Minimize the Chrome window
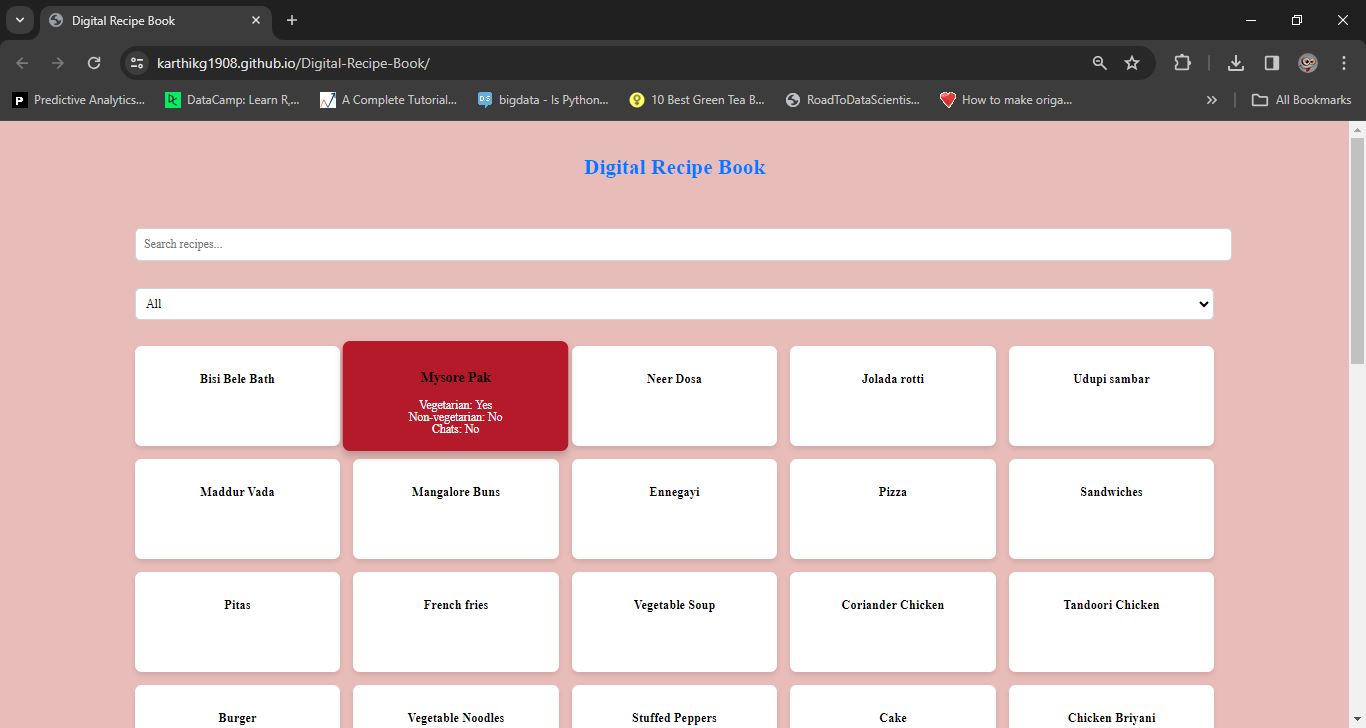This screenshot has width=1366, height=728. point(1251,20)
